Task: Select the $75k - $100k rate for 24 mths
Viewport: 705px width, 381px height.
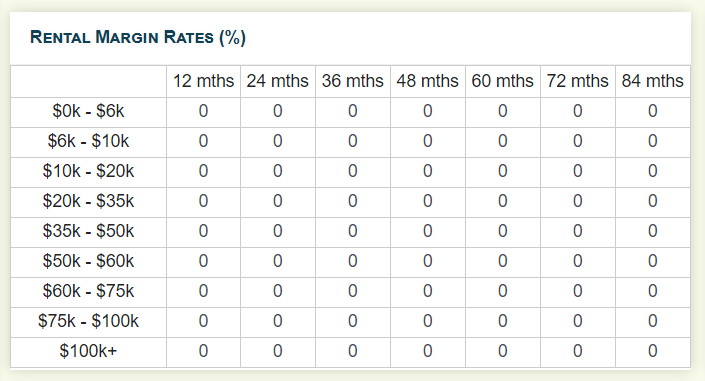Action: pos(277,321)
